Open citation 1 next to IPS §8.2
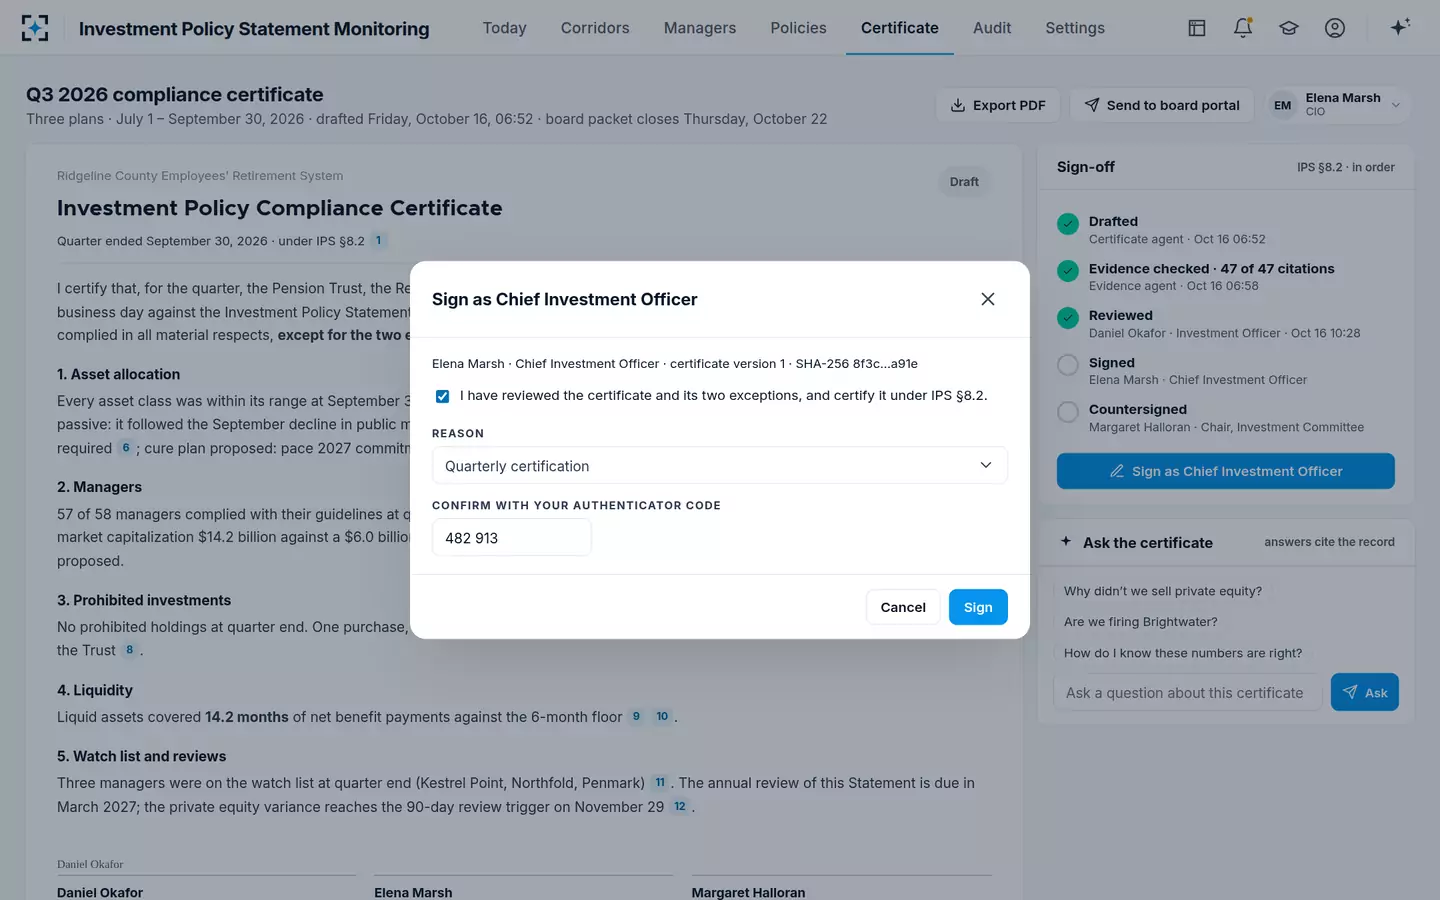This screenshot has height=900, width=1440. [378, 240]
